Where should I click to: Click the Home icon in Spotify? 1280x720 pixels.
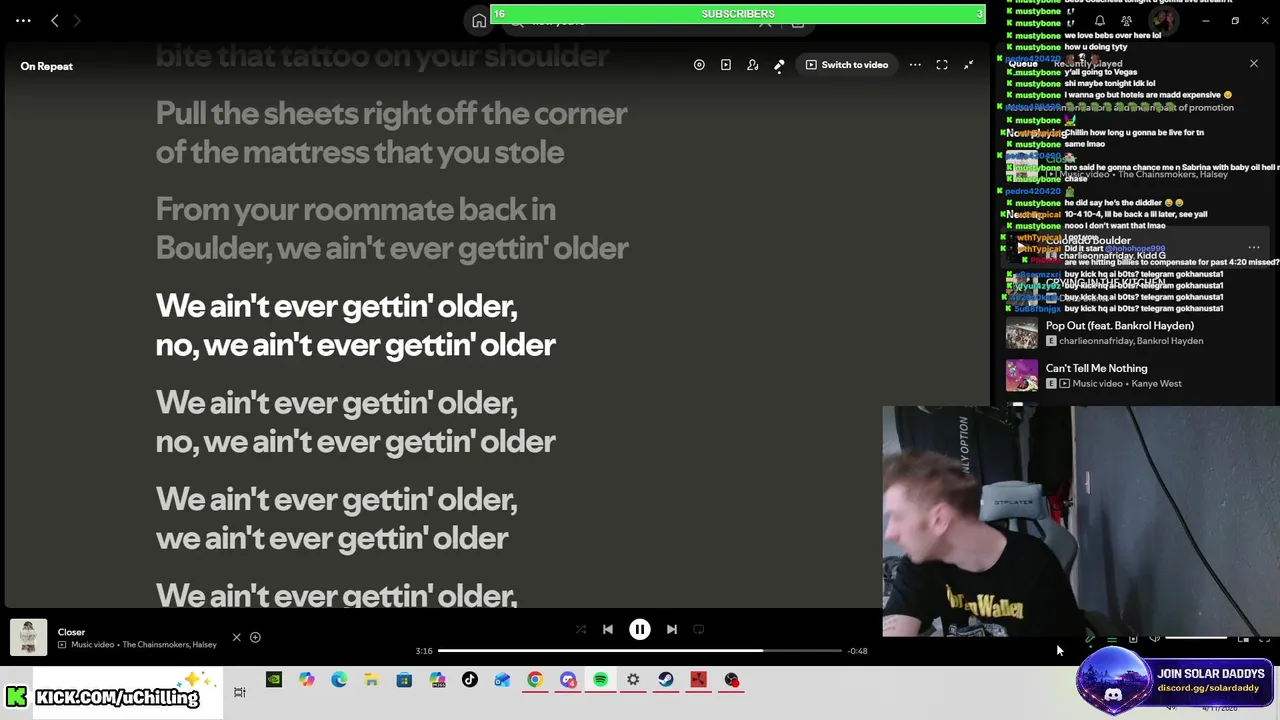pos(479,21)
